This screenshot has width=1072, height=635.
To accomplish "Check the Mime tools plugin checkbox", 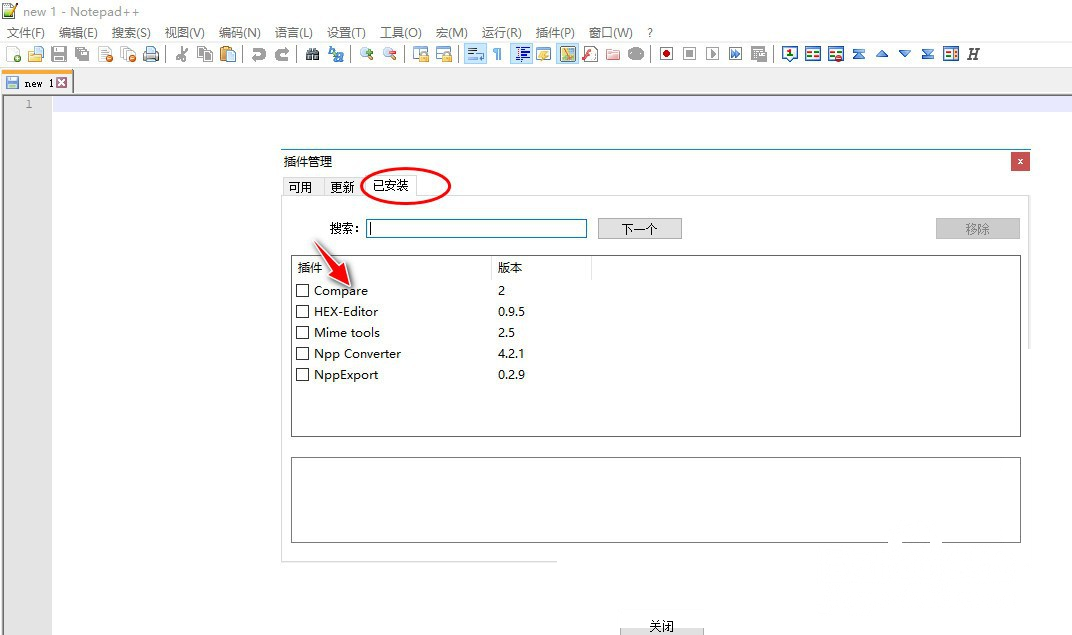I will click(302, 333).
